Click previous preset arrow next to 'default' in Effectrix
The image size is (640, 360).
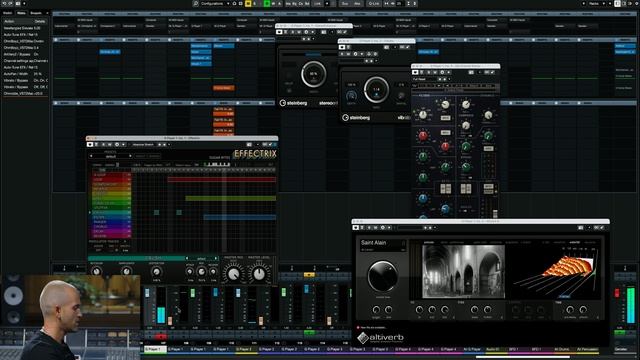(91, 156)
